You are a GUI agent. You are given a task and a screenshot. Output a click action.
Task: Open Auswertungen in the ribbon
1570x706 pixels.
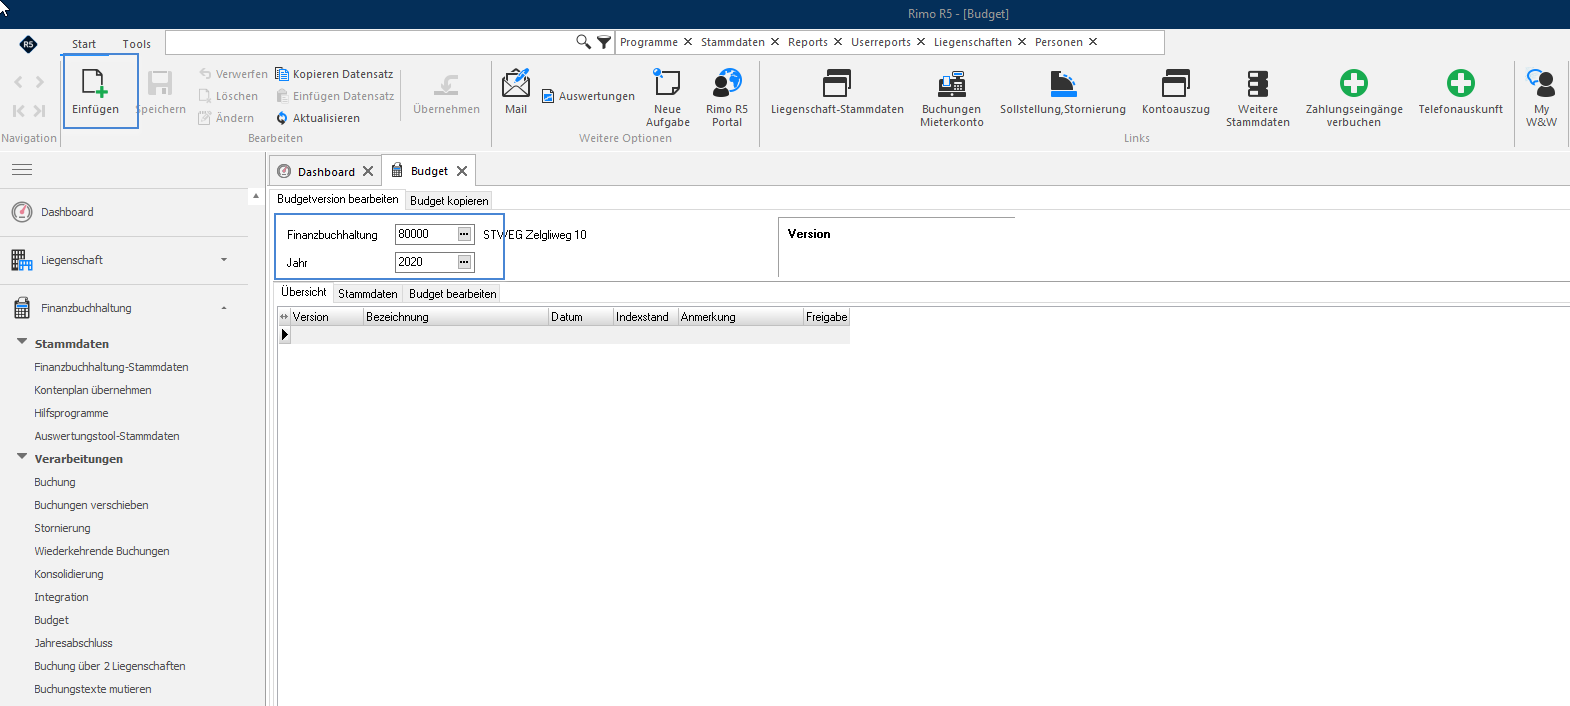588,96
